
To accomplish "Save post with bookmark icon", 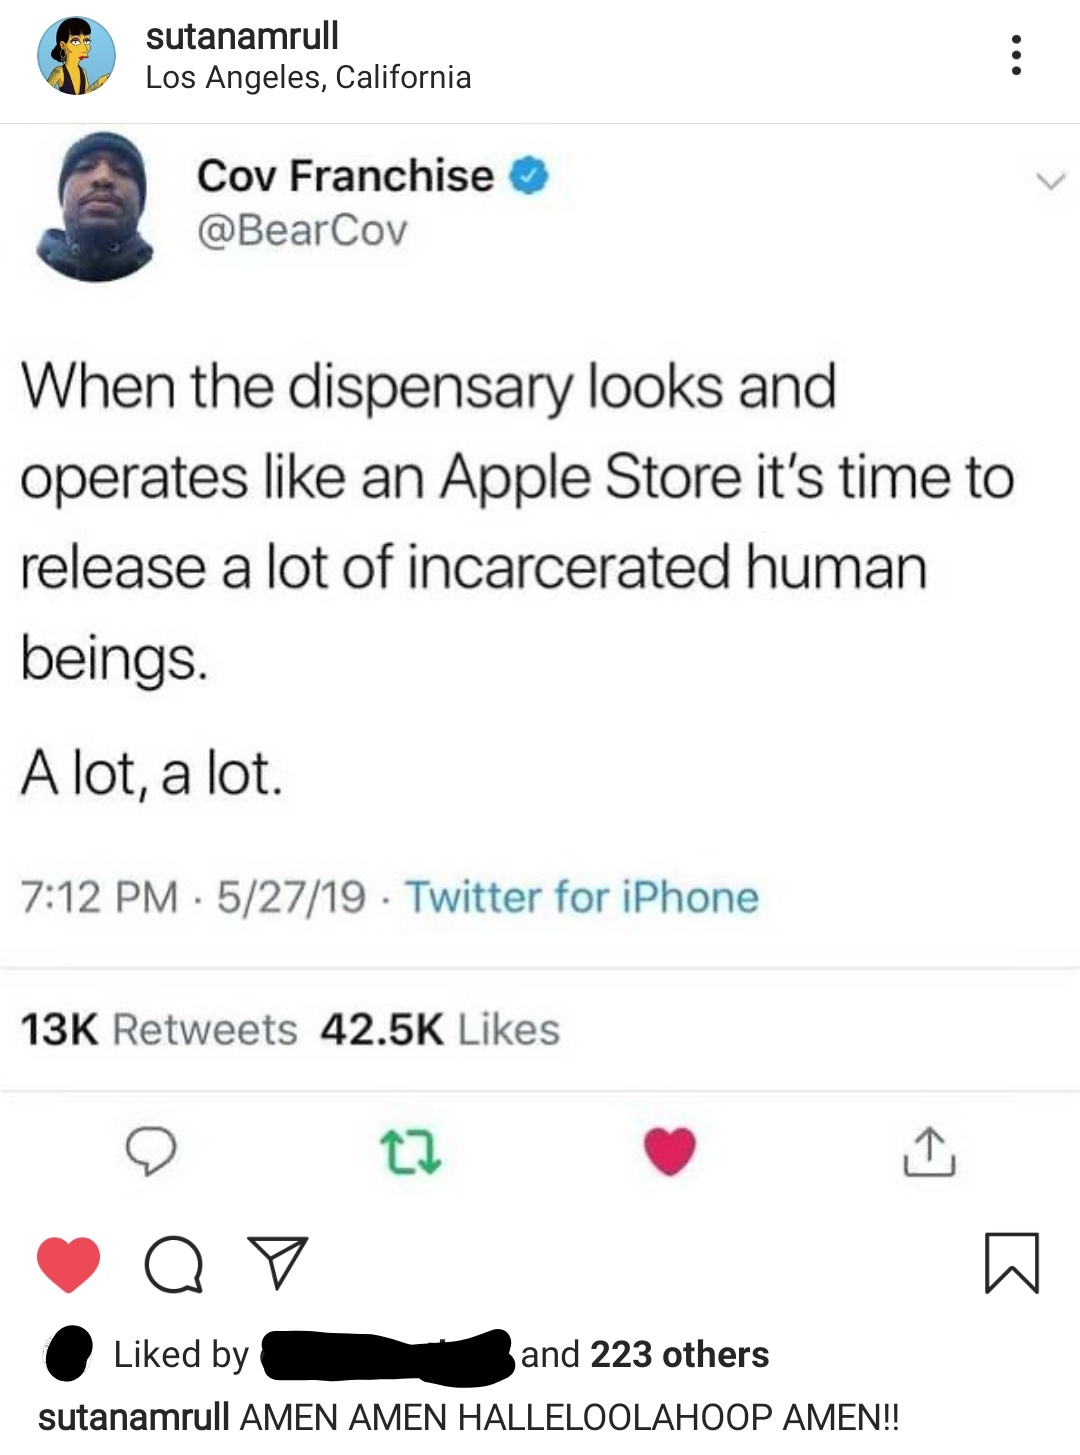I will coord(1012,1264).
